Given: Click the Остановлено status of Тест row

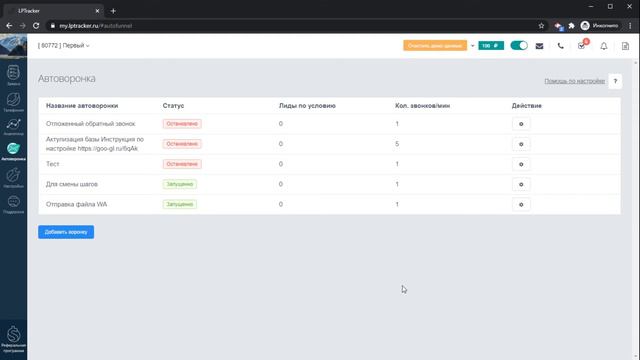Looking at the screenshot, I should point(182,164).
